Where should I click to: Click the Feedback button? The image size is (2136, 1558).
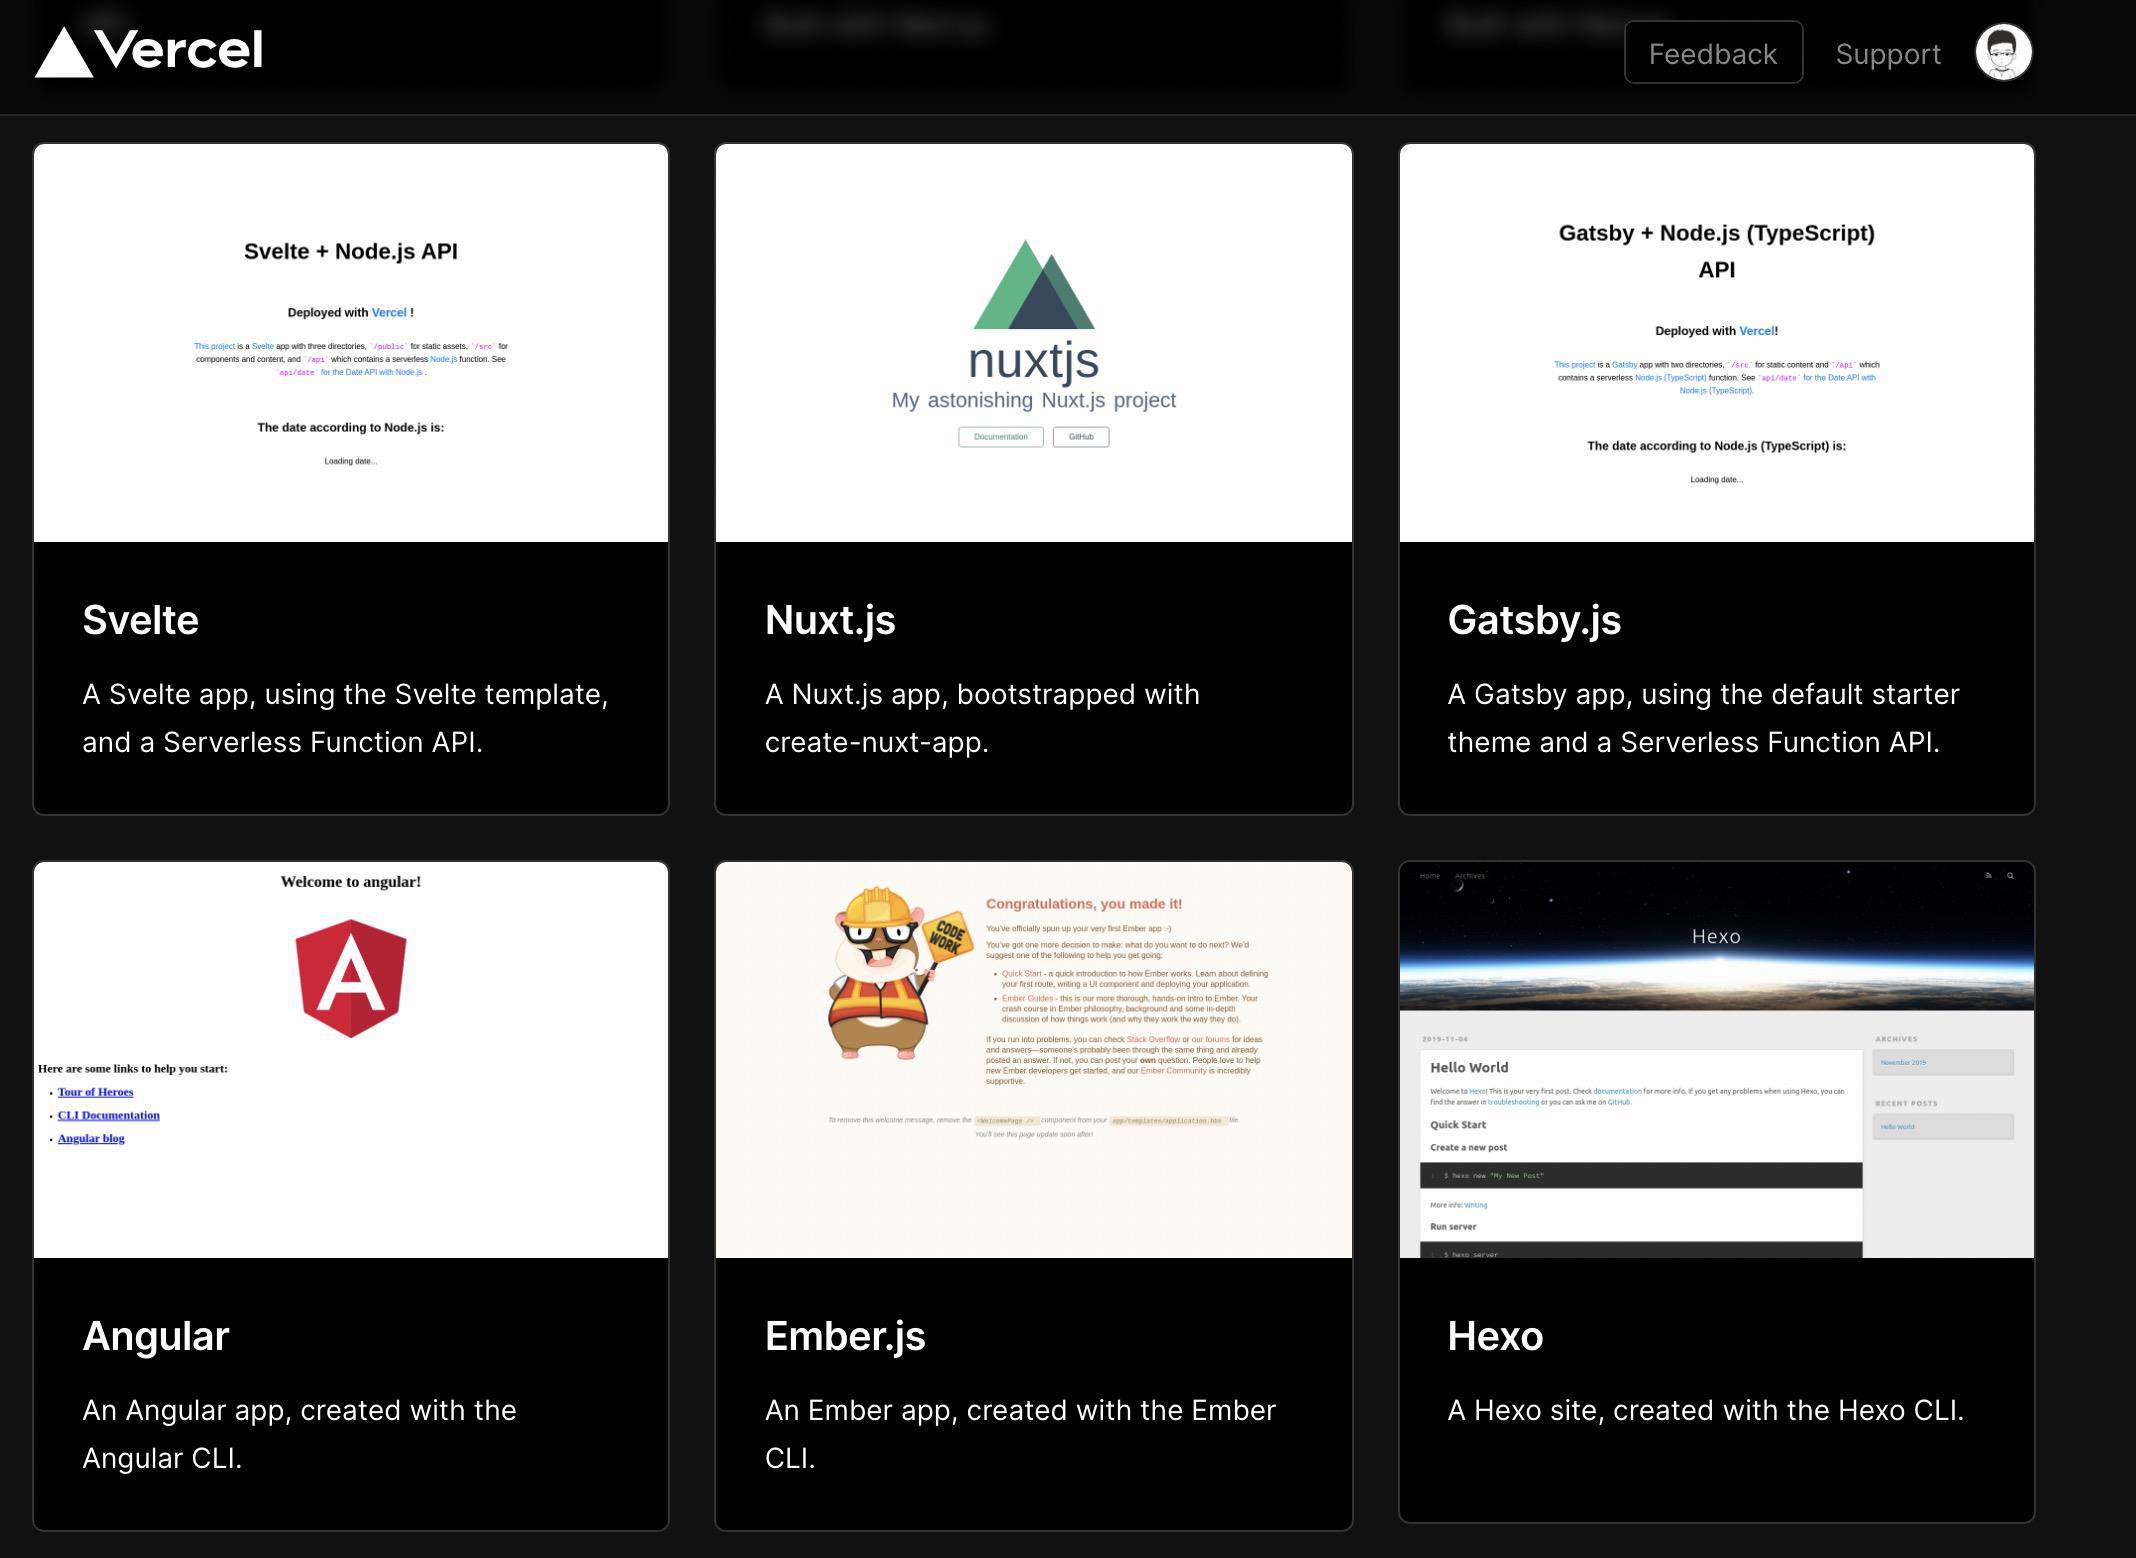[x=1713, y=53]
